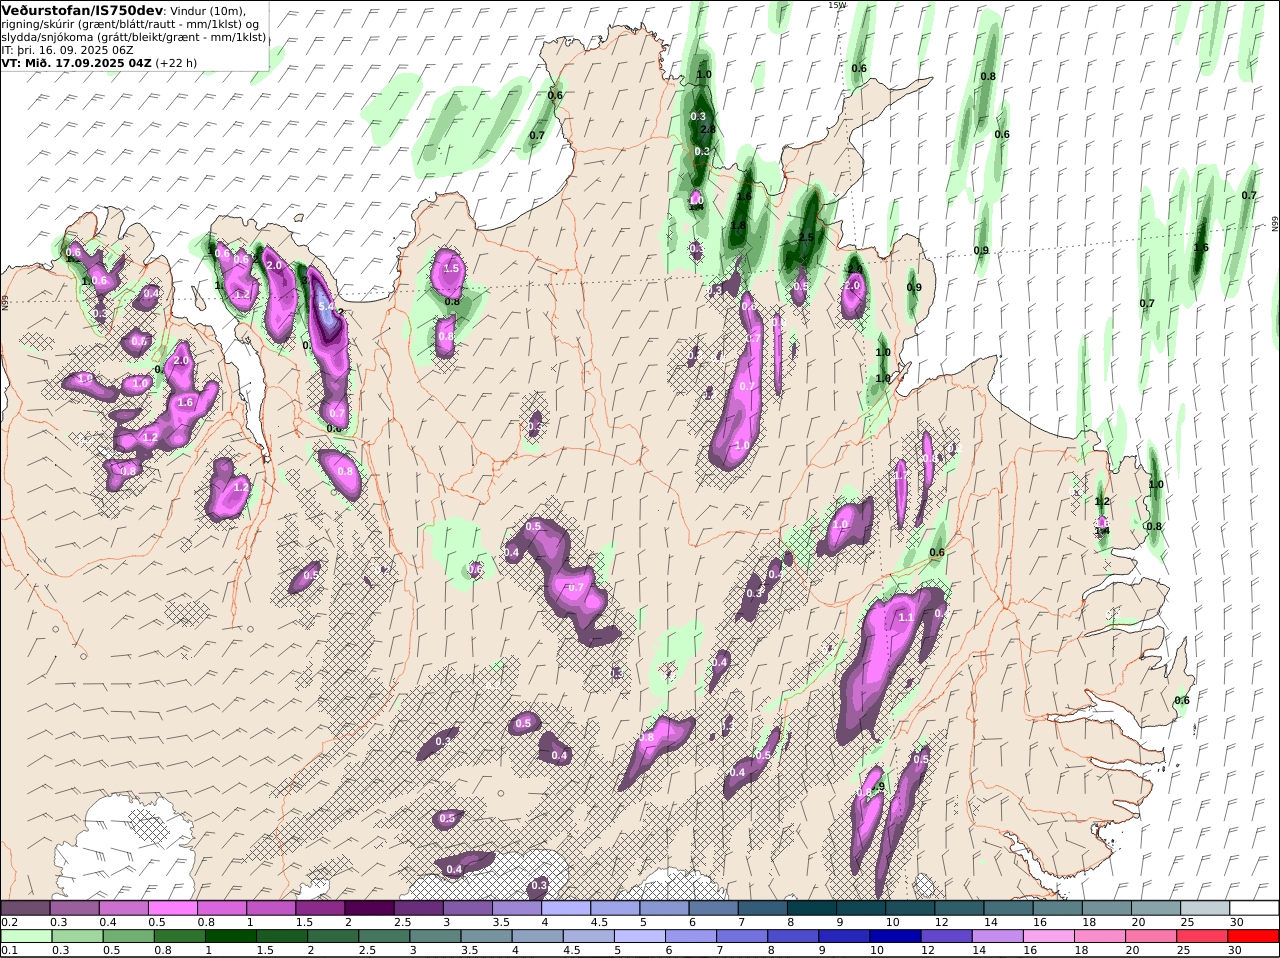Pick the darkest purple 2 snow legend swatch
1280x958 pixels.
click(368, 908)
